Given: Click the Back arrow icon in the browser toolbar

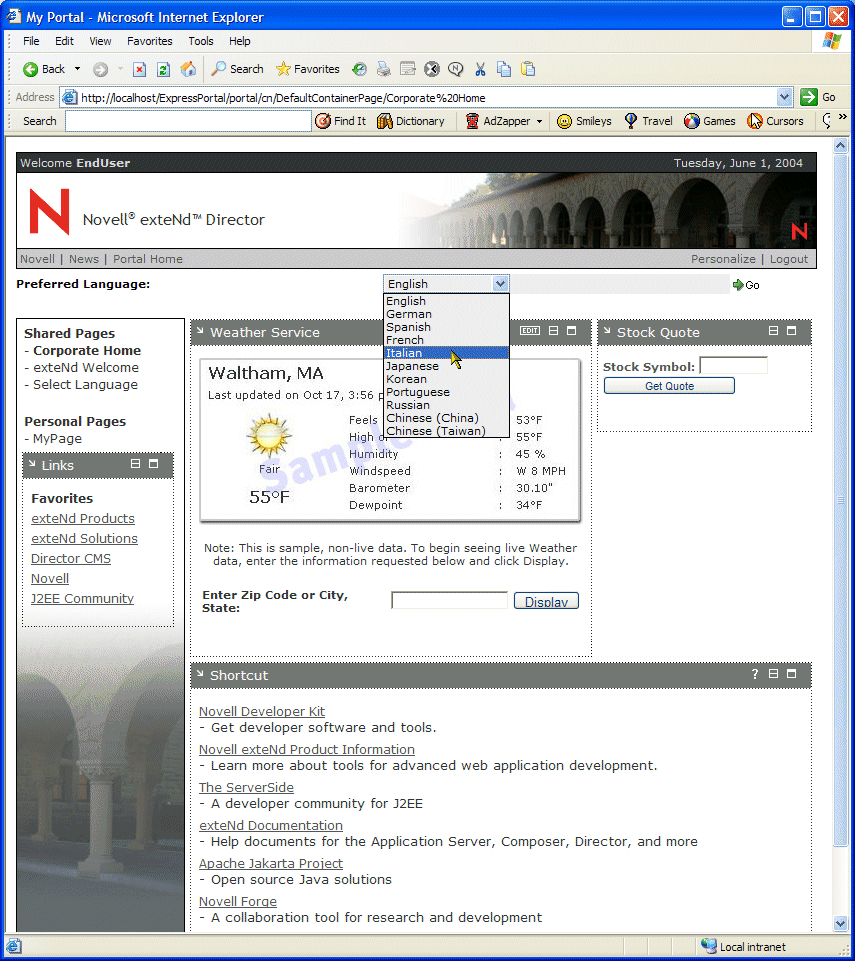Looking at the screenshot, I should coord(30,69).
